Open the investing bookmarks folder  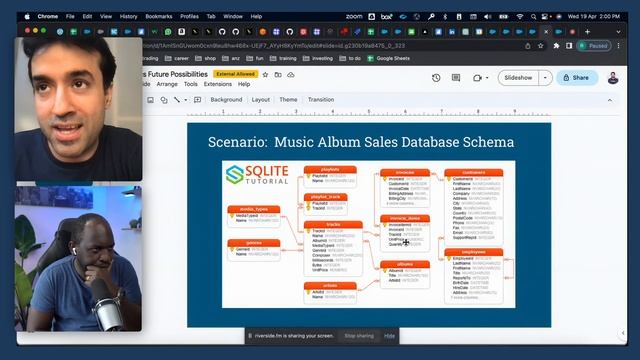point(318,58)
